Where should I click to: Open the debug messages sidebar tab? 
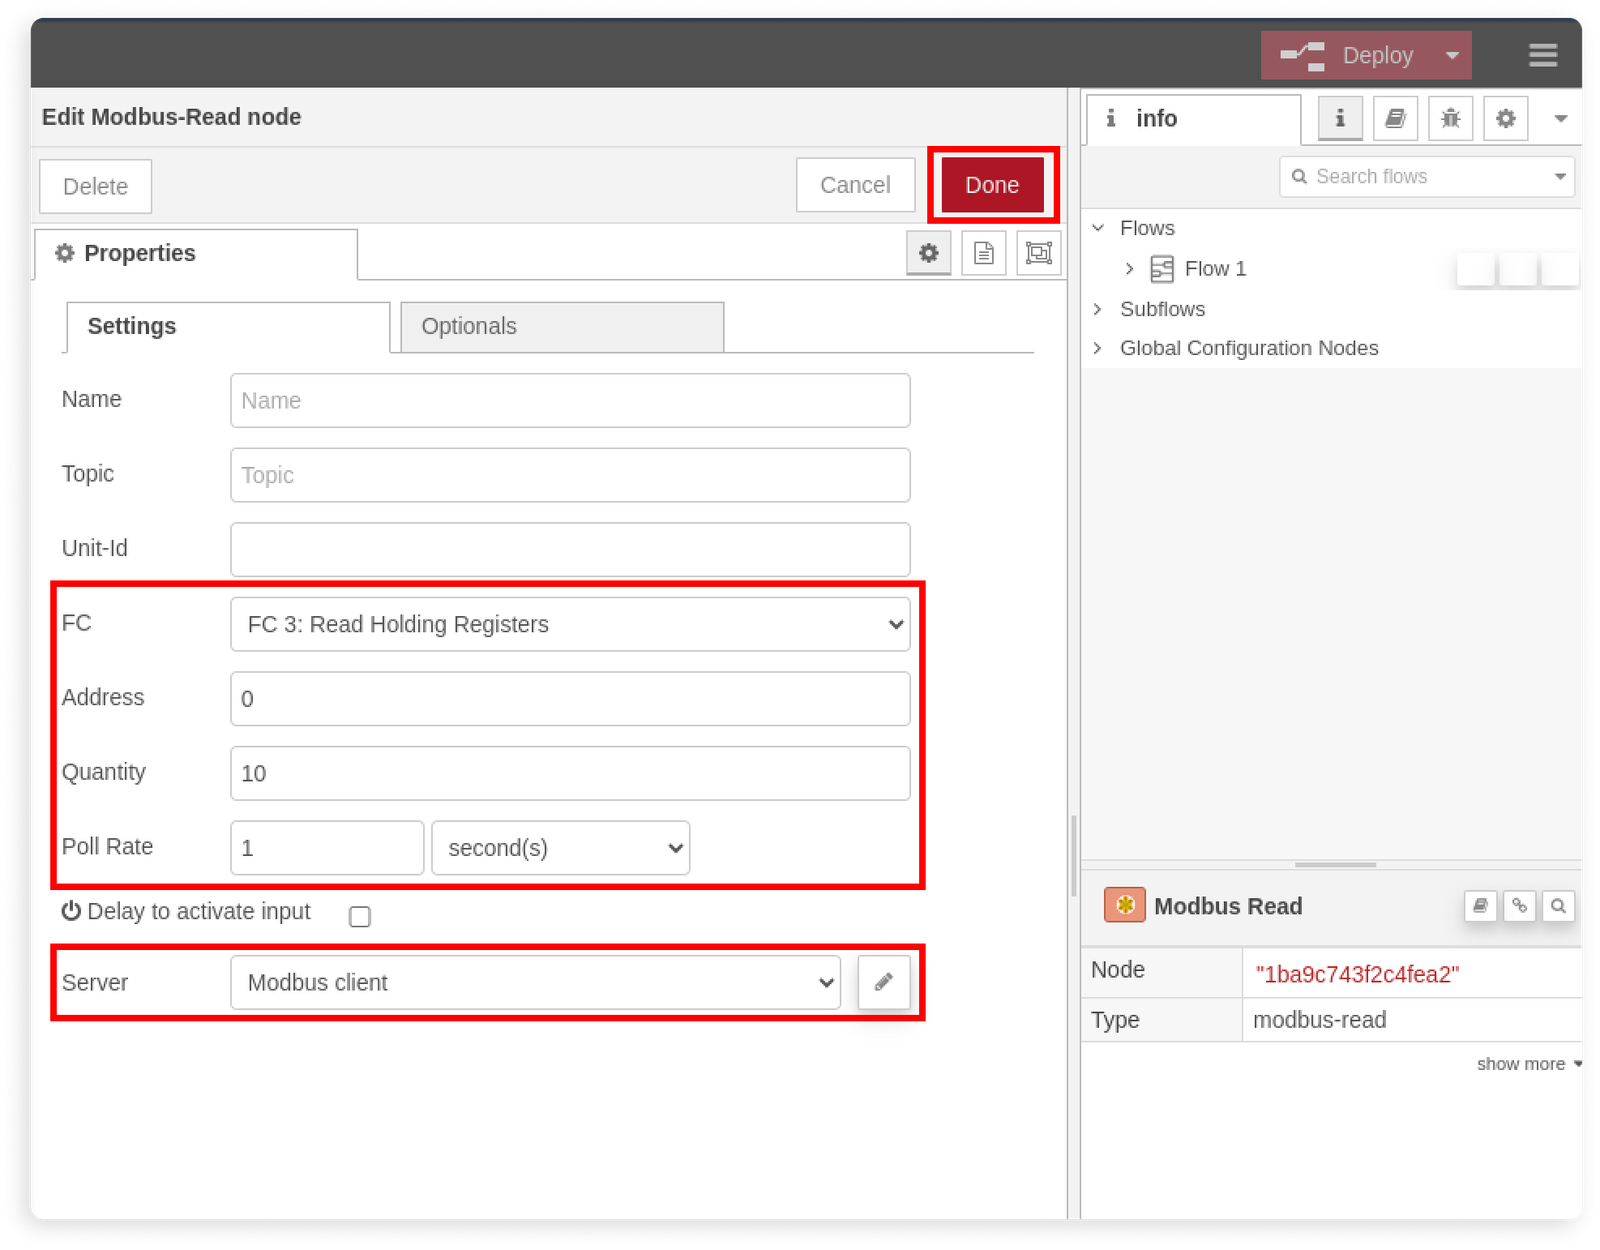[1450, 118]
